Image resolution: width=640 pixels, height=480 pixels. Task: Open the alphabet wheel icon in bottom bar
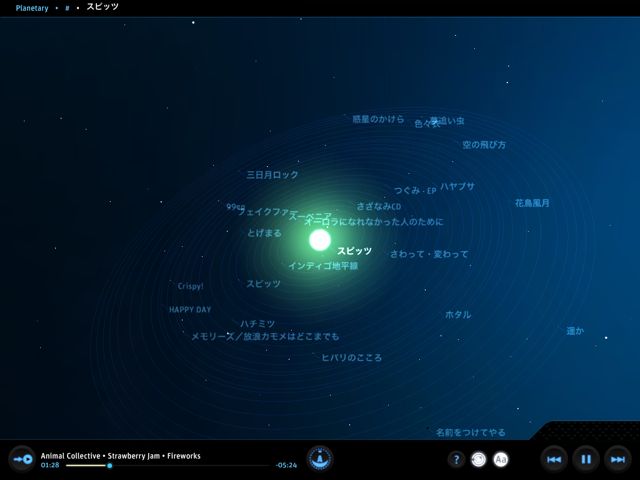click(x=320, y=458)
